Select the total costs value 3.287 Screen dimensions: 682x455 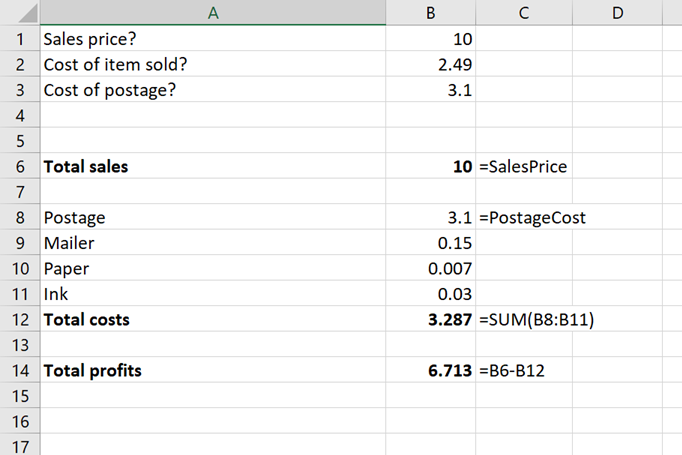click(431, 319)
